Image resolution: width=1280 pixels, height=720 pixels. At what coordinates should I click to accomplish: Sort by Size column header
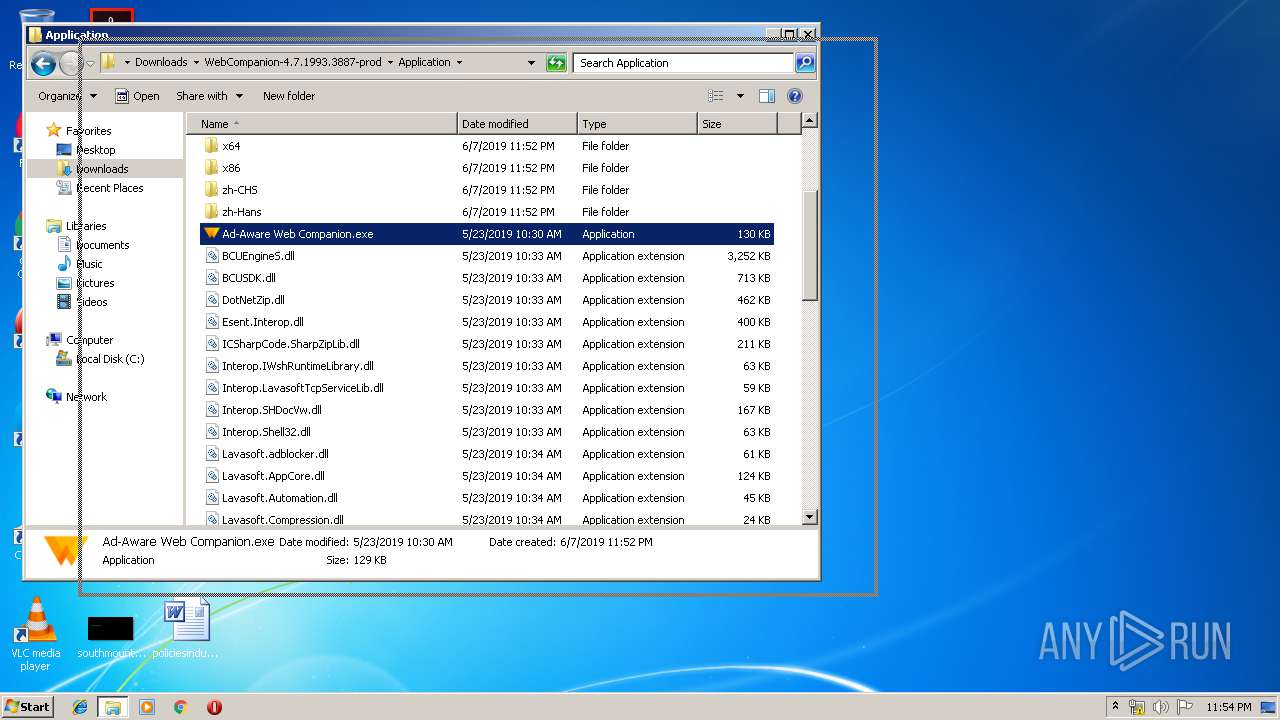tap(737, 124)
